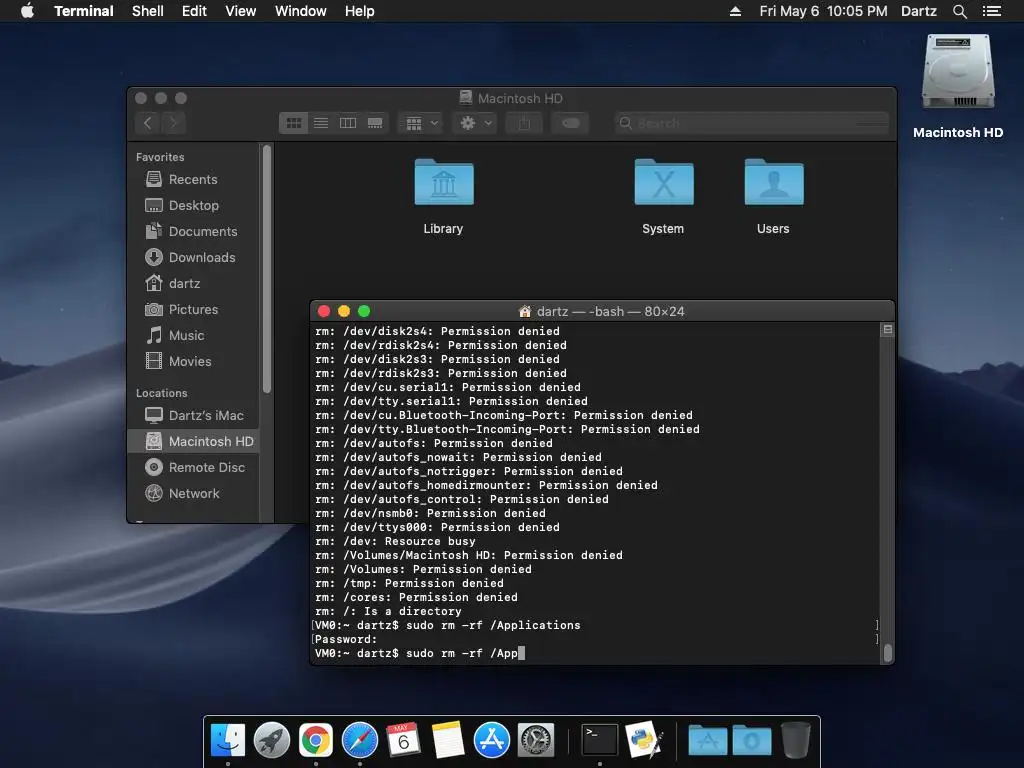Switch Finder to gallery view

pyautogui.click(x=375, y=123)
